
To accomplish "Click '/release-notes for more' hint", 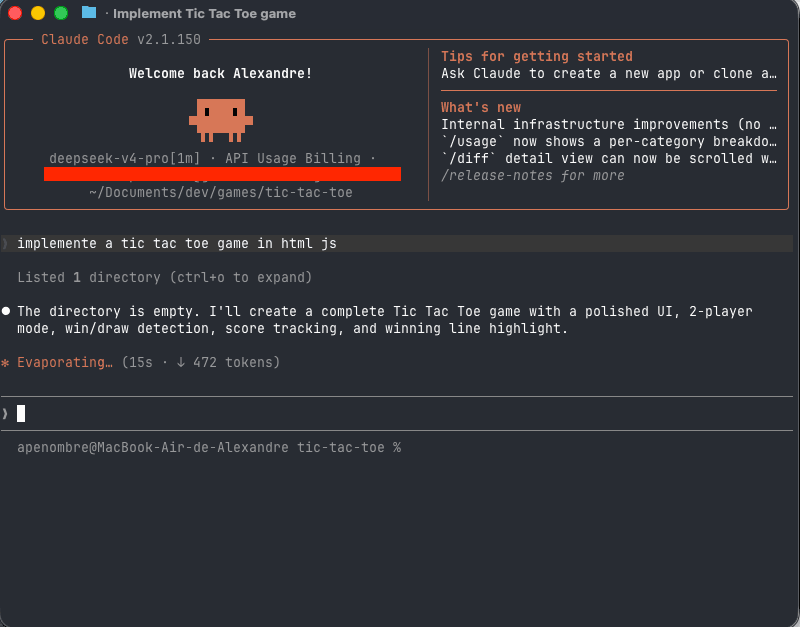I will (533, 175).
